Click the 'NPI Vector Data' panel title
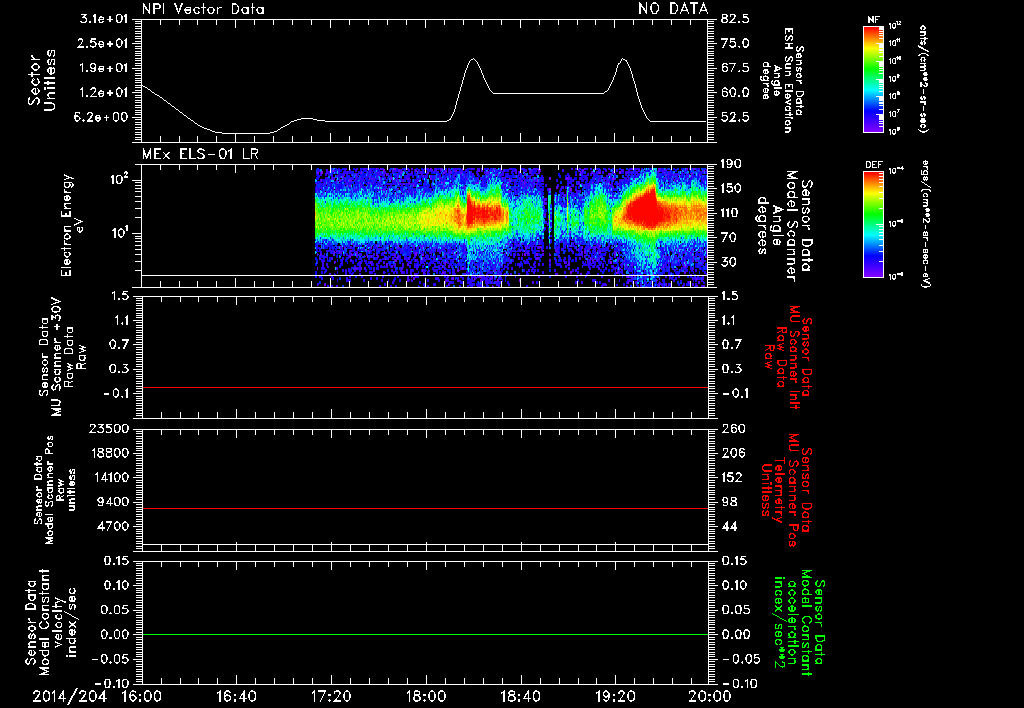 pyautogui.click(x=203, y=9)
